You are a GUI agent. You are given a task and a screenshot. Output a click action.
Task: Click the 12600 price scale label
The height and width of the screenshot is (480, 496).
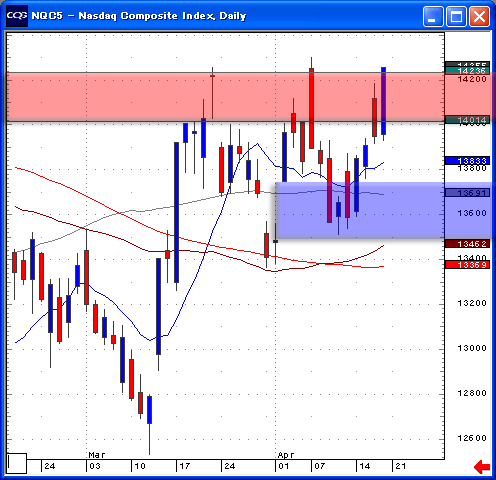click(x=472, y=438)
